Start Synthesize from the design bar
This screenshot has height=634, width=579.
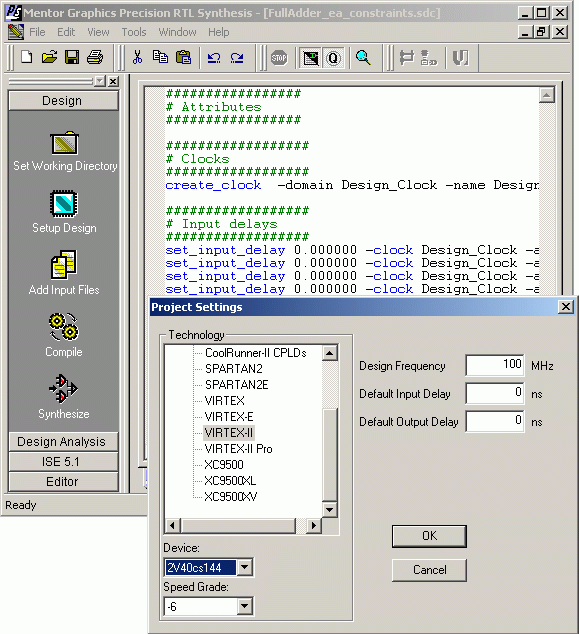pos(63,389)
